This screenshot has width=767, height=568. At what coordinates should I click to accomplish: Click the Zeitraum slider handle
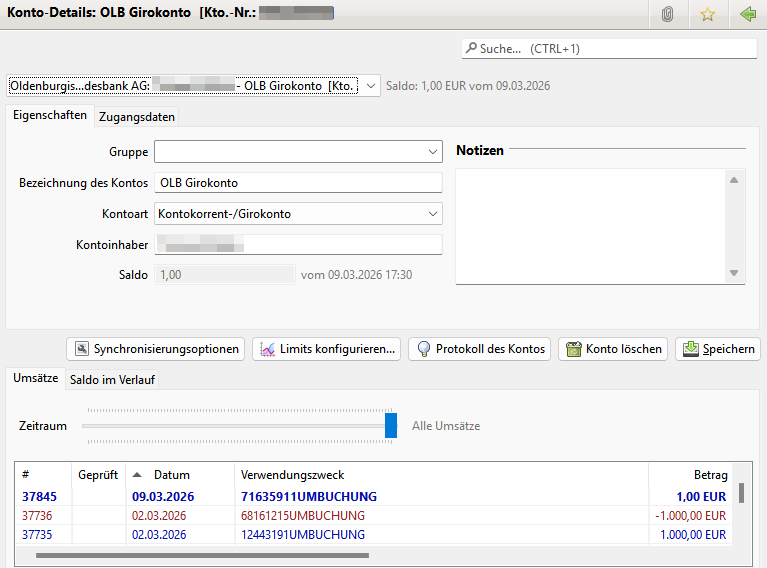coord(391,425)
